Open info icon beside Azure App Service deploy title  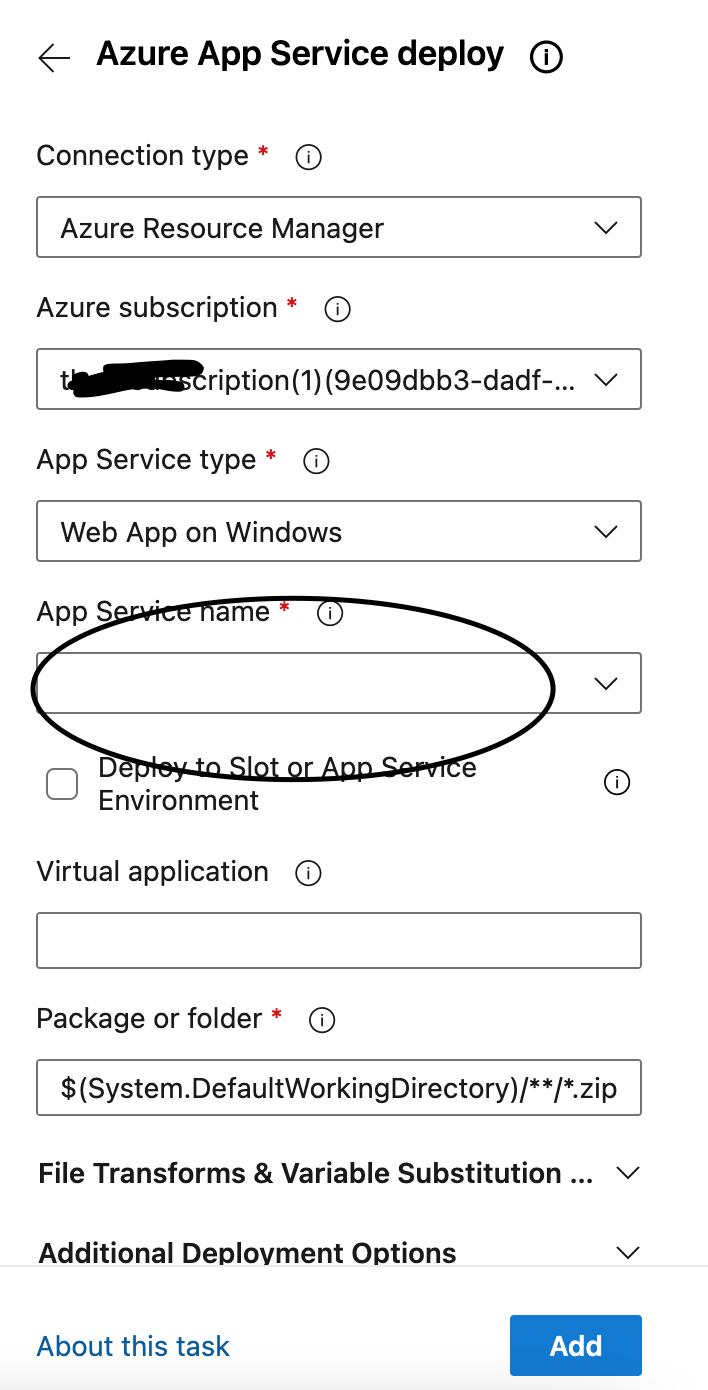pyautogui.click(x=546, y=58)
